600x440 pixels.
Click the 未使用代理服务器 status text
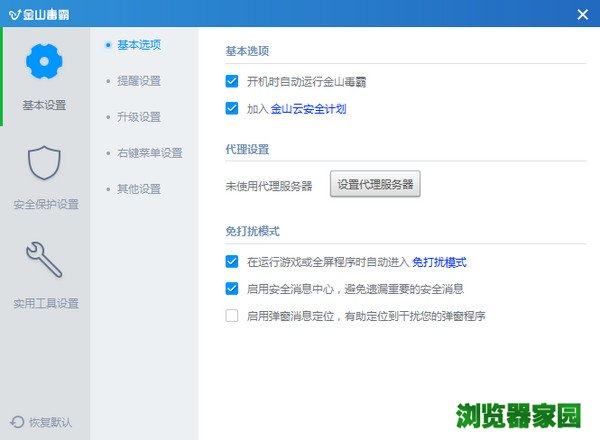tap(269, 186)
